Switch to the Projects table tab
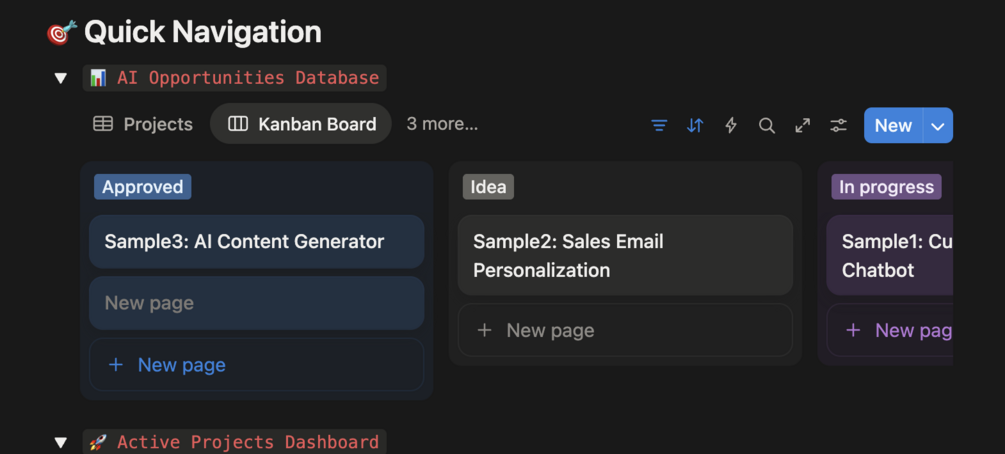1005x454 pixels. [143, 124]
